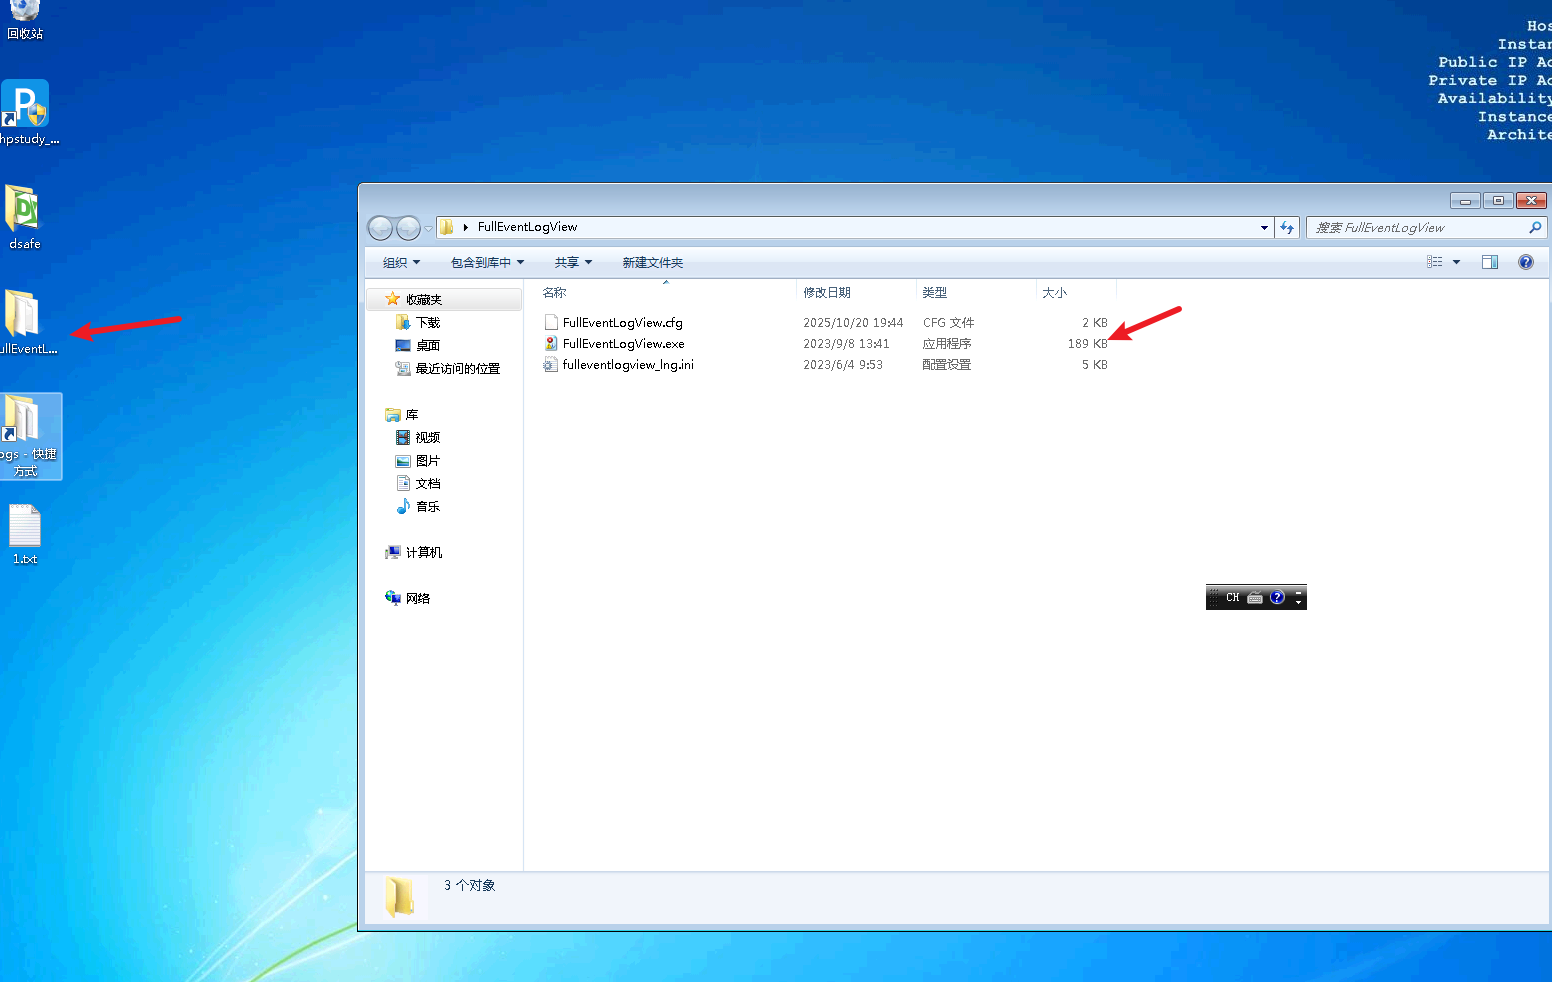The width and height of the screenshot is (1552, 982).
Task: Open the Recycle Bin desktop icon
Action: click(25, 18)
